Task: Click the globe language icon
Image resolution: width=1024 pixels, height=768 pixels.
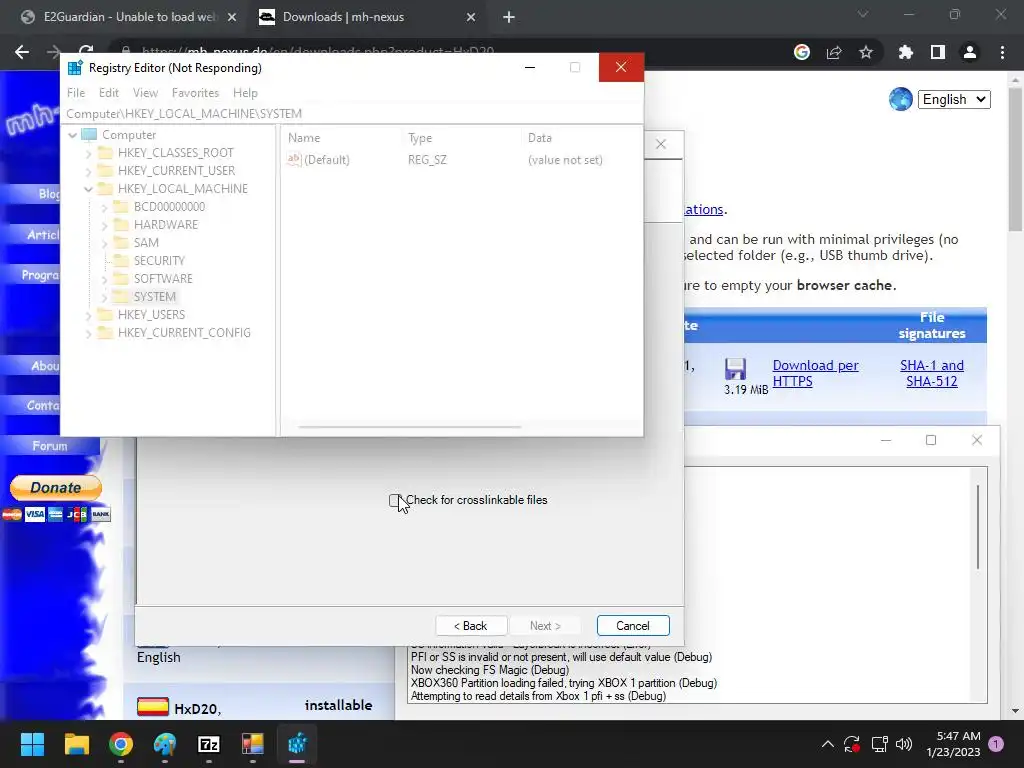Action: coord(901,99)
